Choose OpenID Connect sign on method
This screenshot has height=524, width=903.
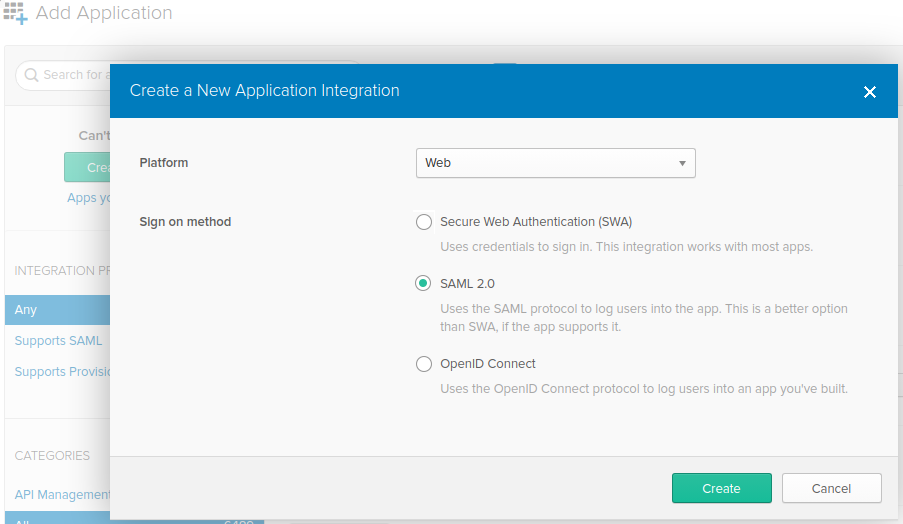424,364
